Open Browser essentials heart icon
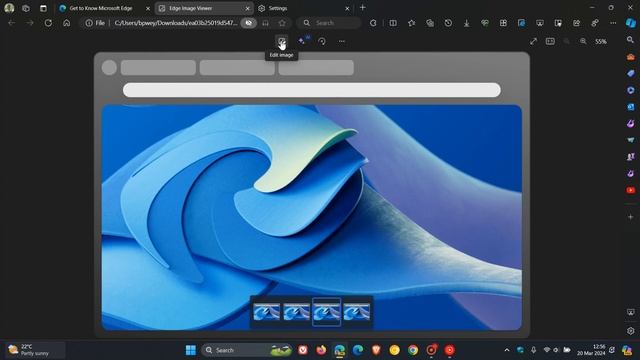Screen dimensions: 640x360 coord(485,23)
